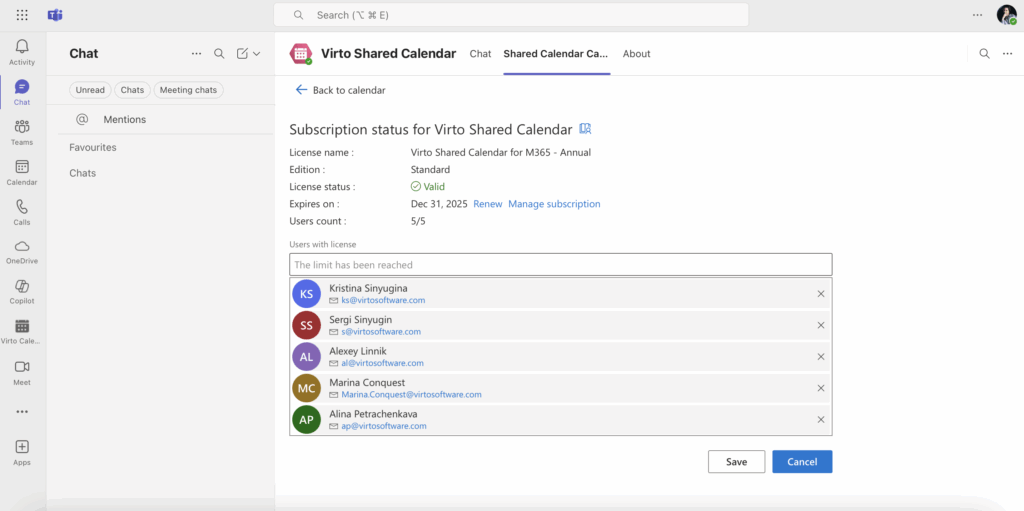
Task: Click the Cancel button
Action: [x=802, y=461]
